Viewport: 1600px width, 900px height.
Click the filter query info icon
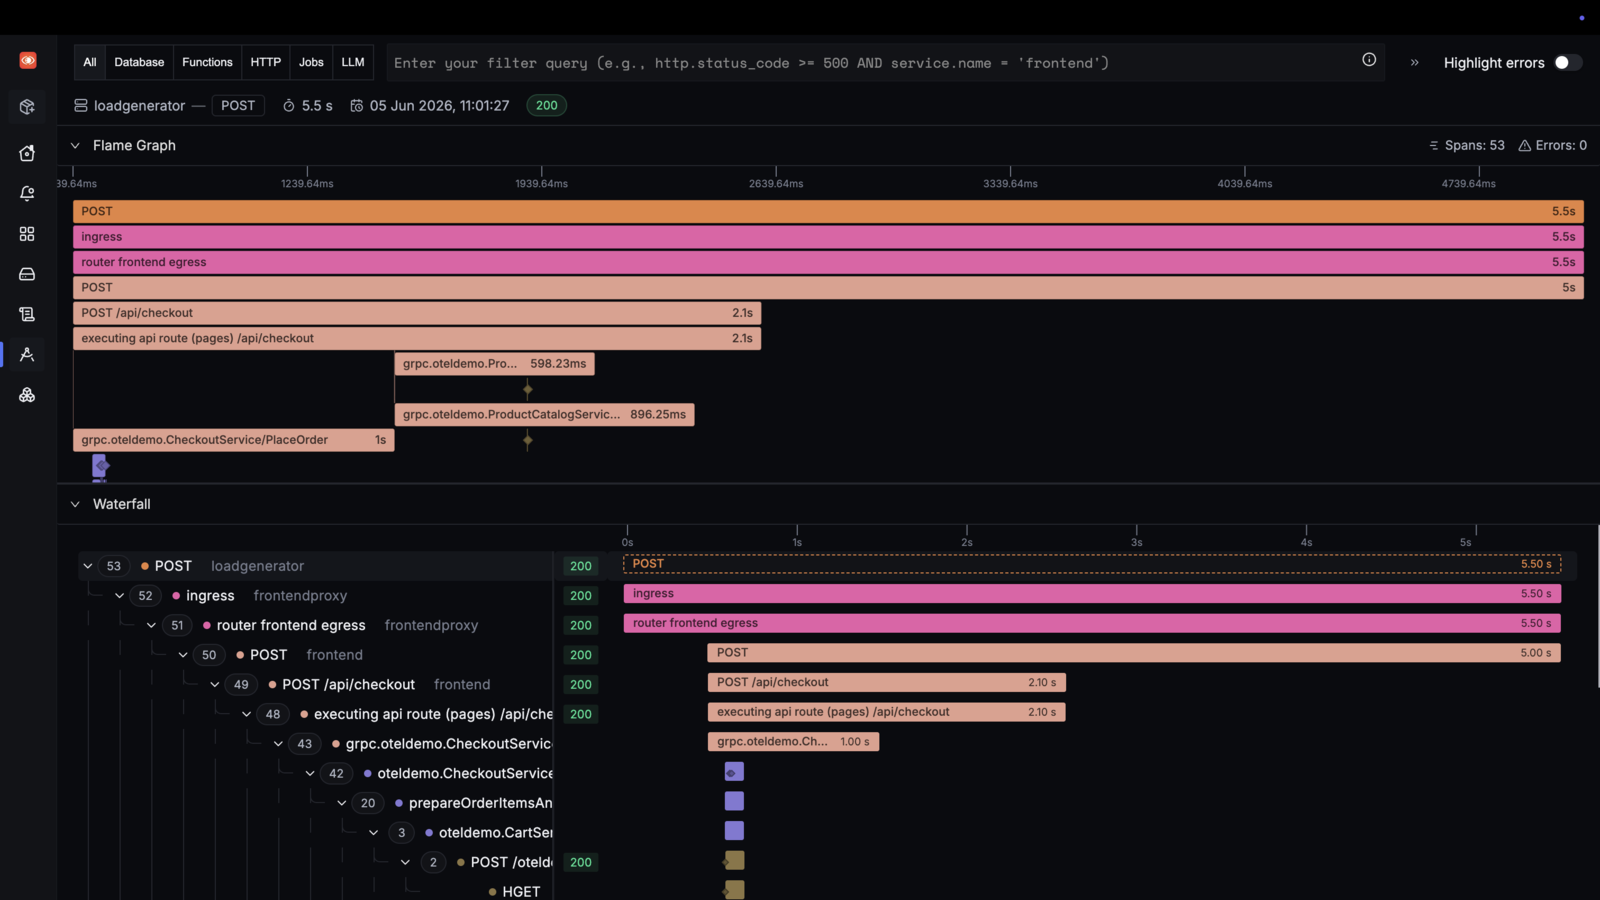[x=1369, y=60]
